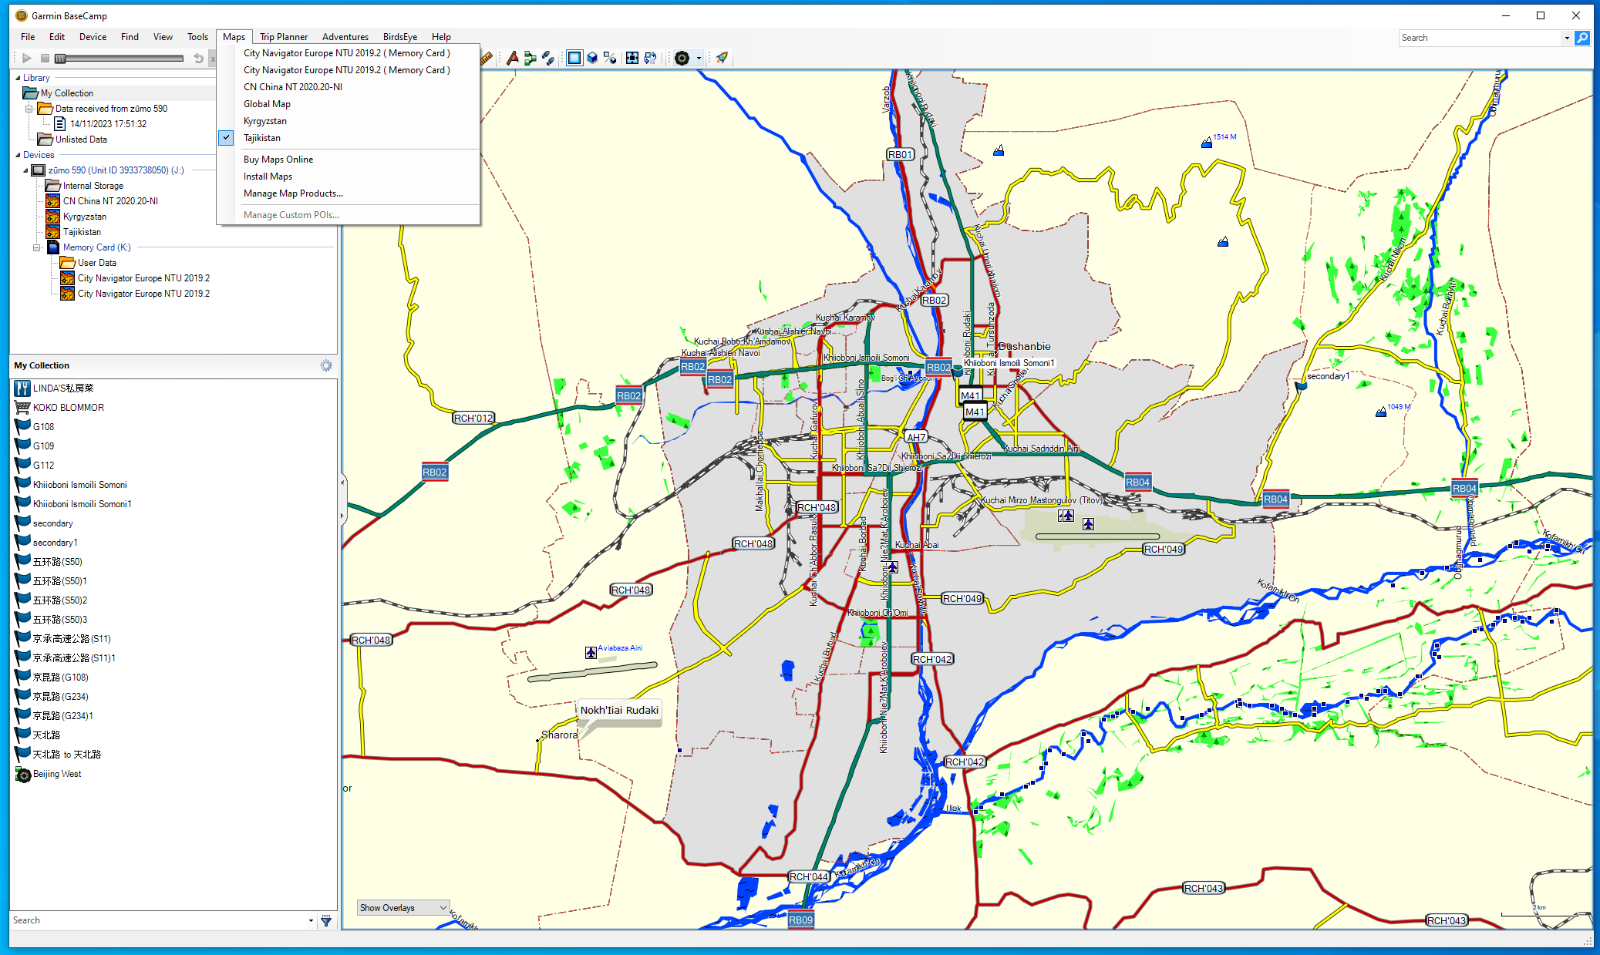Select the track footprints tool icon

point(548,58)
